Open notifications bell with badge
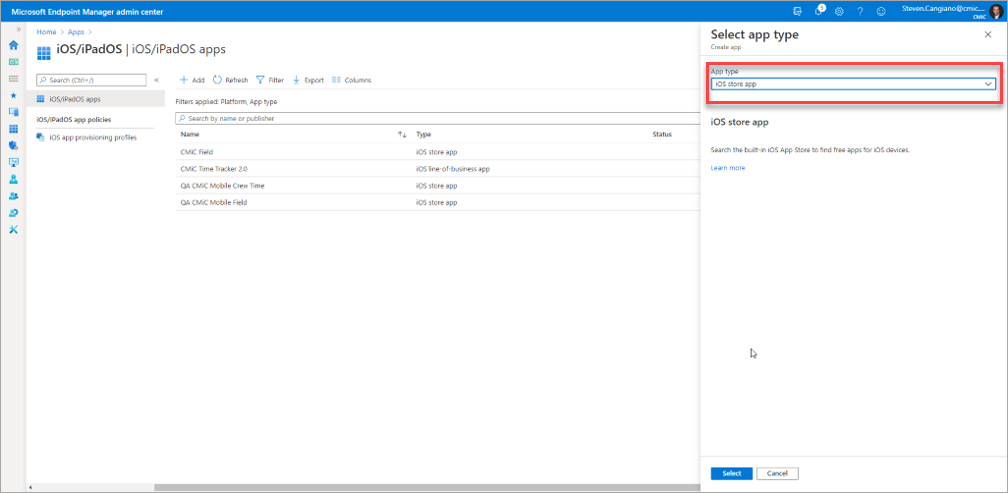This screenshot has height=493, width=1008. point(819,11)
